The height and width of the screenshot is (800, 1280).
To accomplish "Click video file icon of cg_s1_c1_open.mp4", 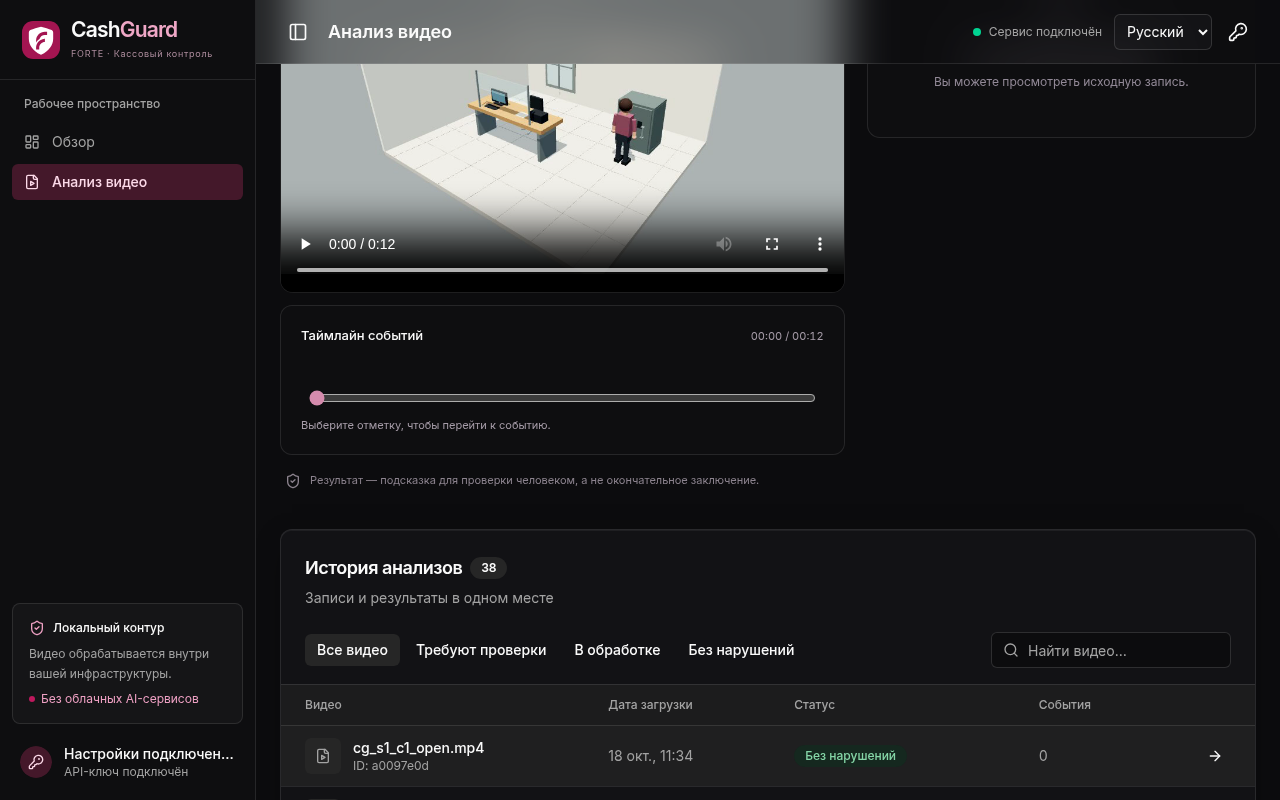I will [323, 756].
